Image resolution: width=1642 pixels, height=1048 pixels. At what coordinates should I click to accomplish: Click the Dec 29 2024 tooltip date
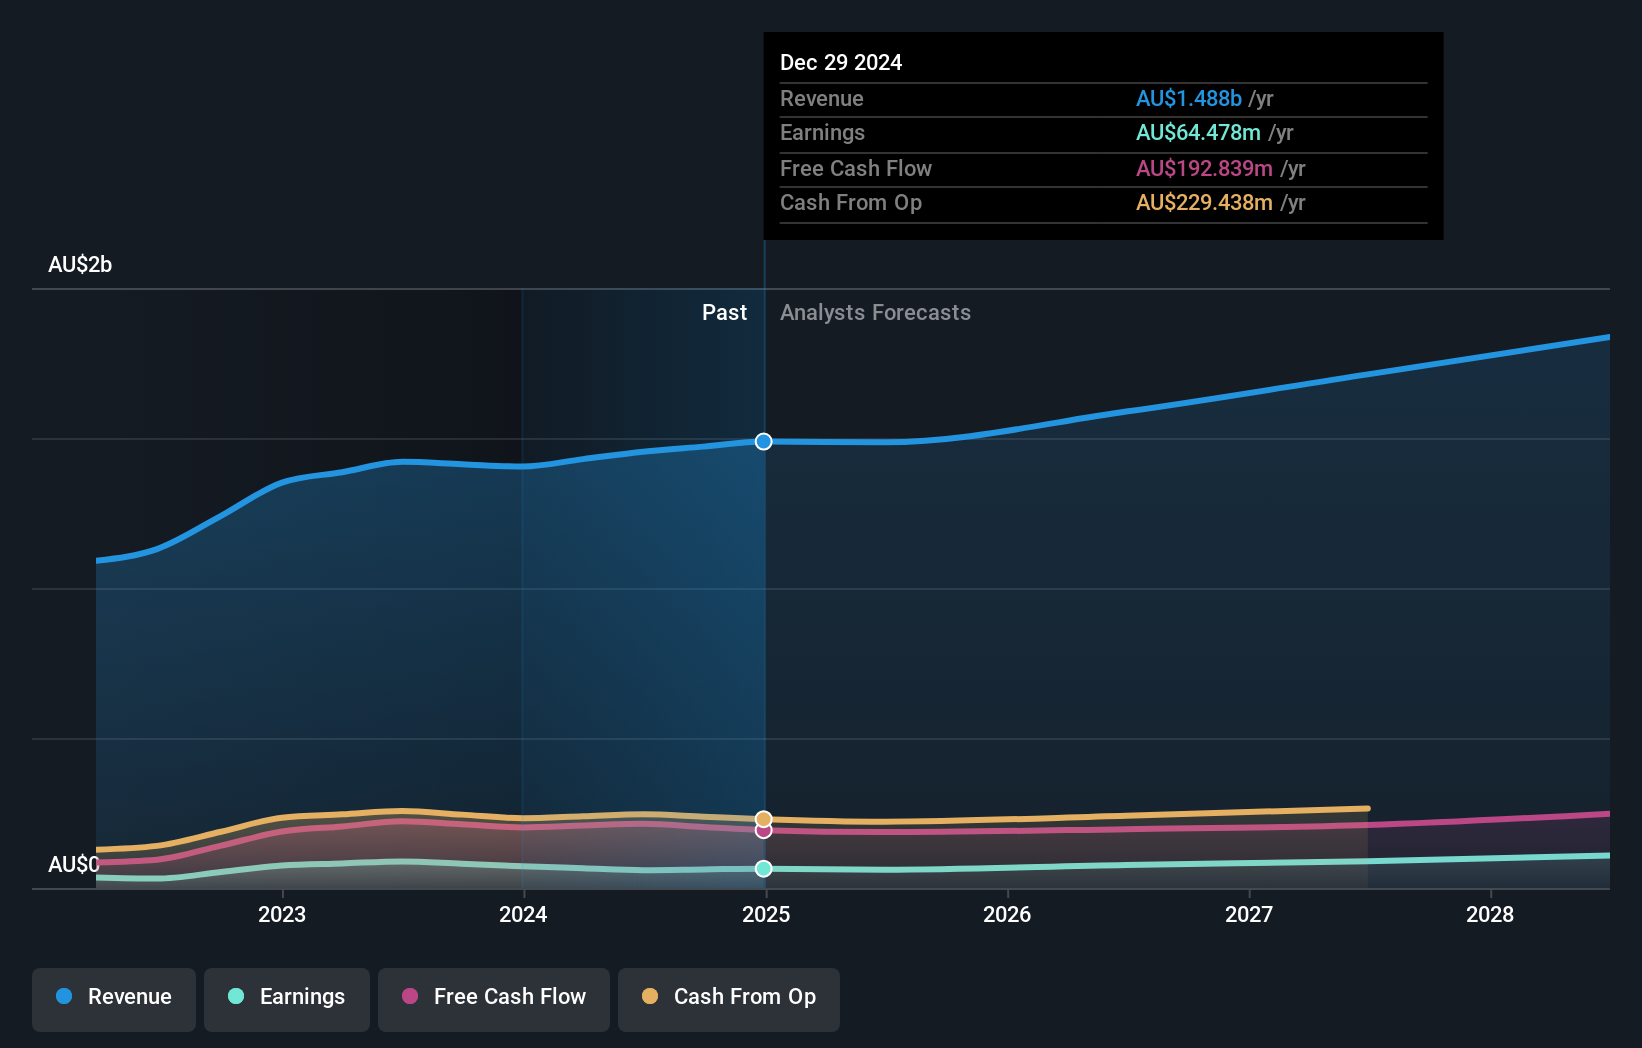pos(841,62)
